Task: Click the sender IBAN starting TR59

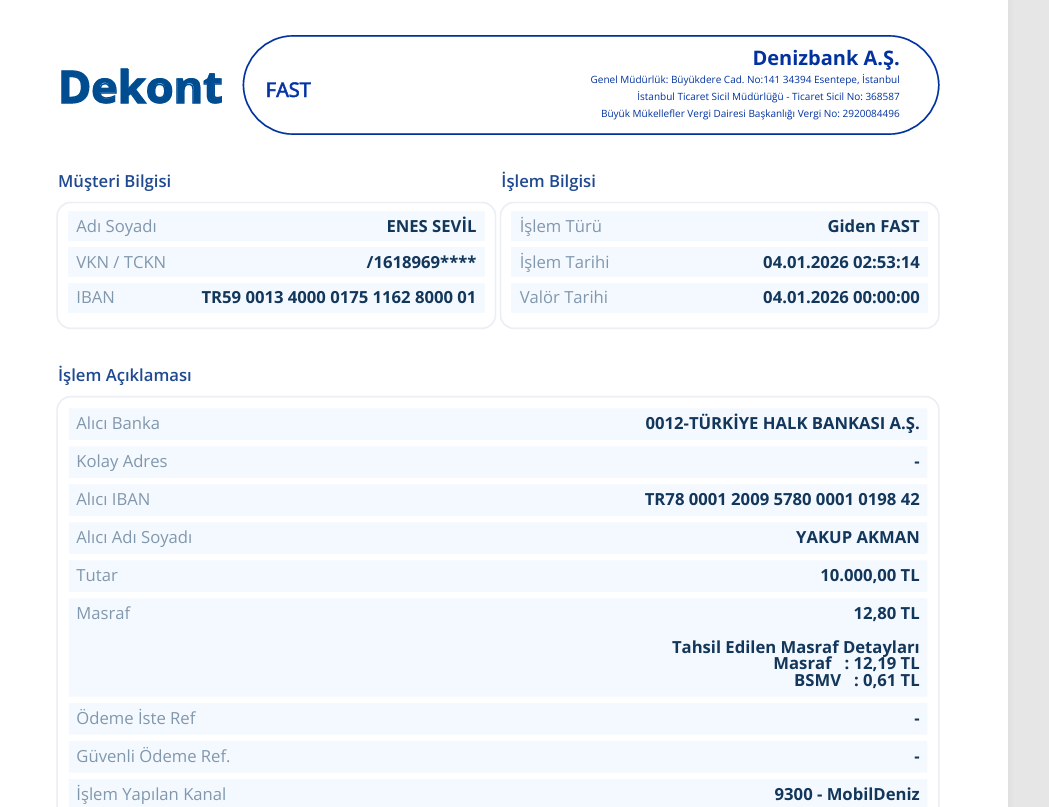Action: point(339,297)
